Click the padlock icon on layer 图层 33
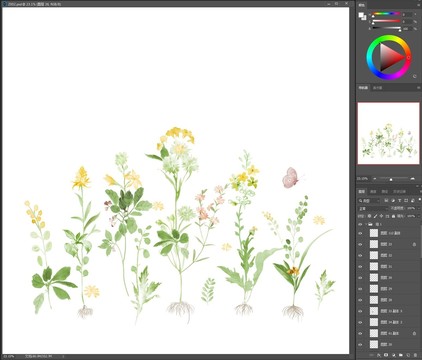The height and width of the screenshot is (360, 422). [x=414, y=244]
